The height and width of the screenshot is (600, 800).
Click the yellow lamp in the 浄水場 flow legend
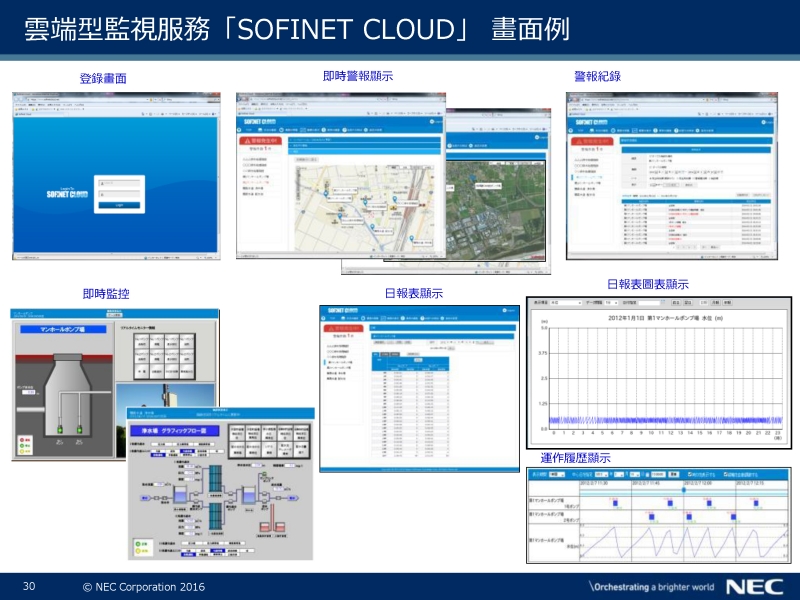click(138, 551)
